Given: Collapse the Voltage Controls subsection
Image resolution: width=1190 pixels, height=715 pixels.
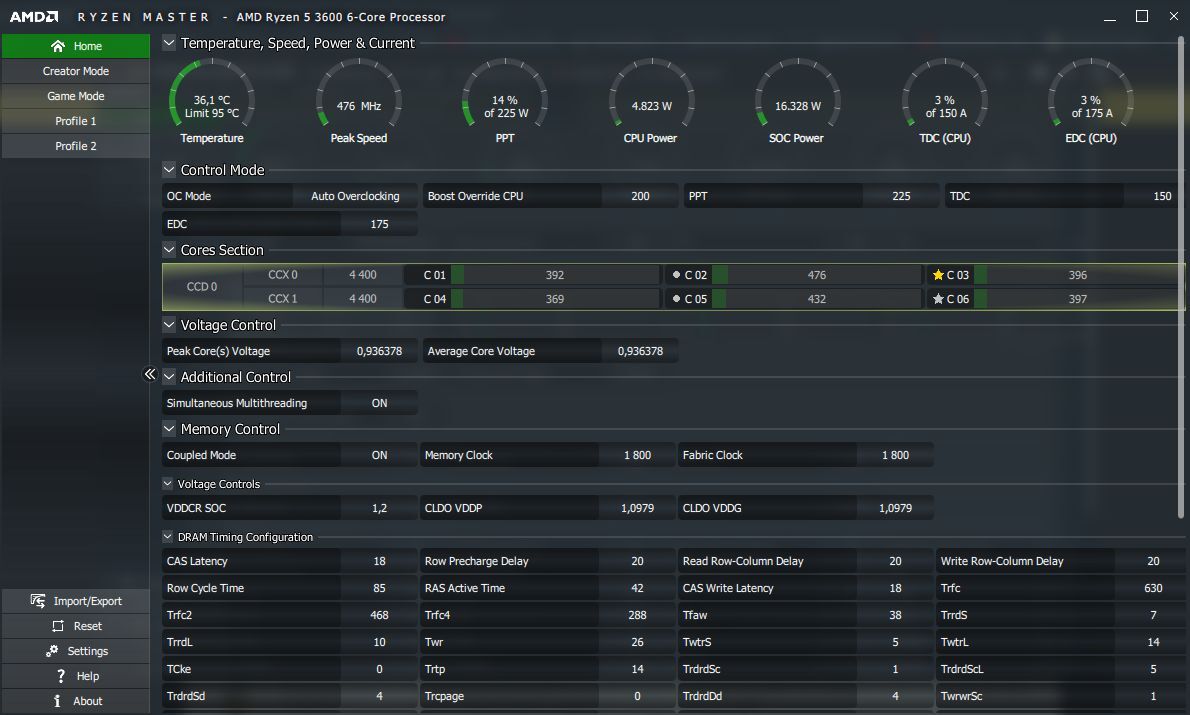Looking at the screenshot, I should (168, 483).
